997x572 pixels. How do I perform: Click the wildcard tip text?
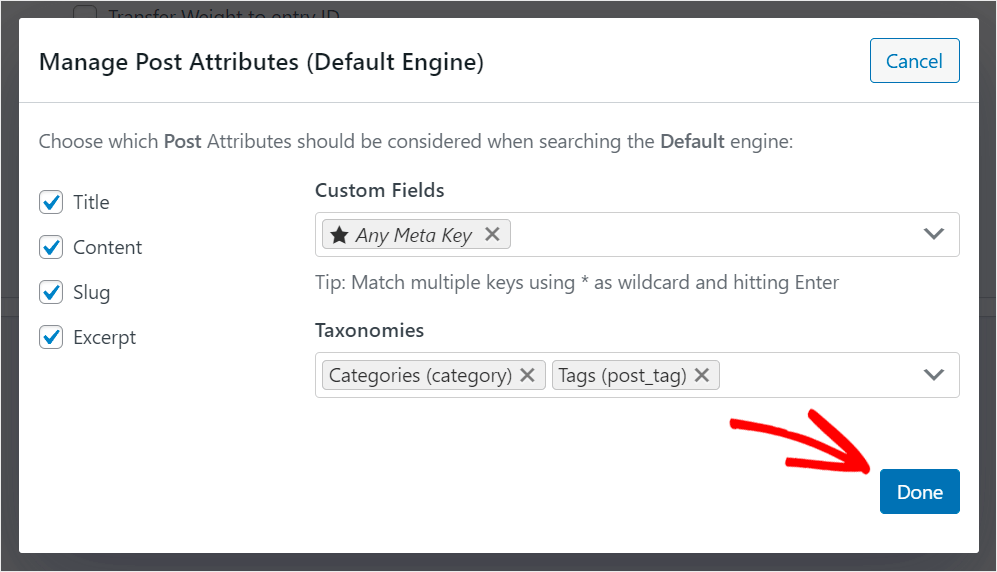[577, 282]
